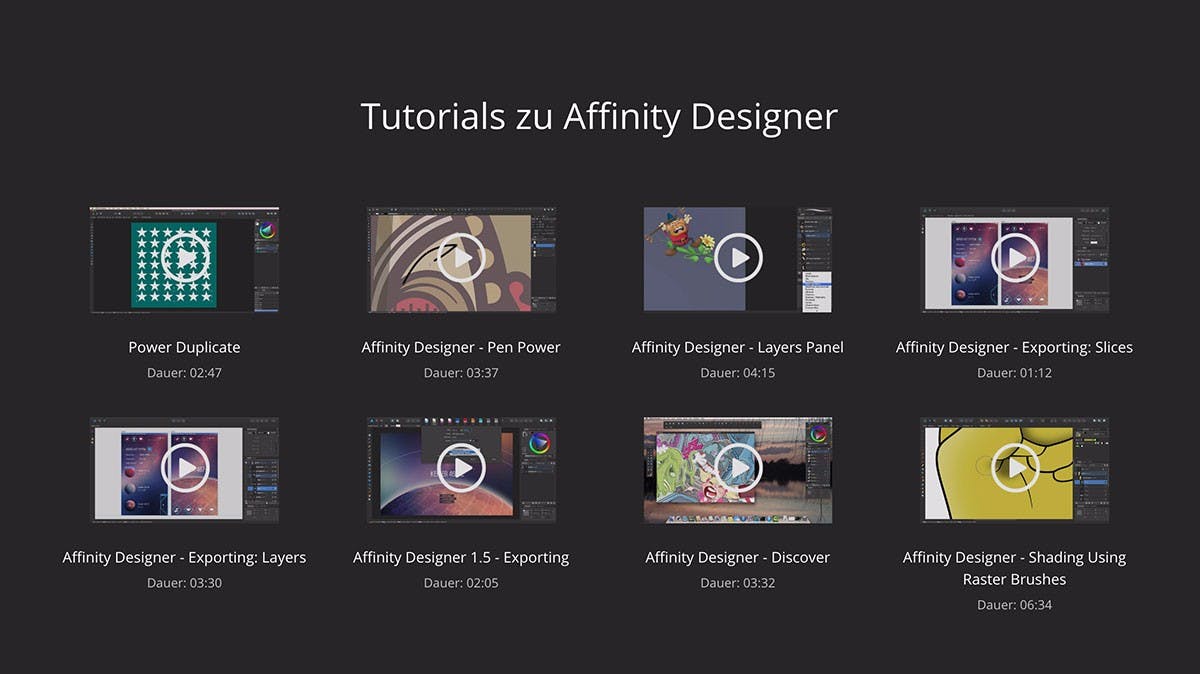Click the 'Dauer: 03:32' duration text

coord(738,583)
